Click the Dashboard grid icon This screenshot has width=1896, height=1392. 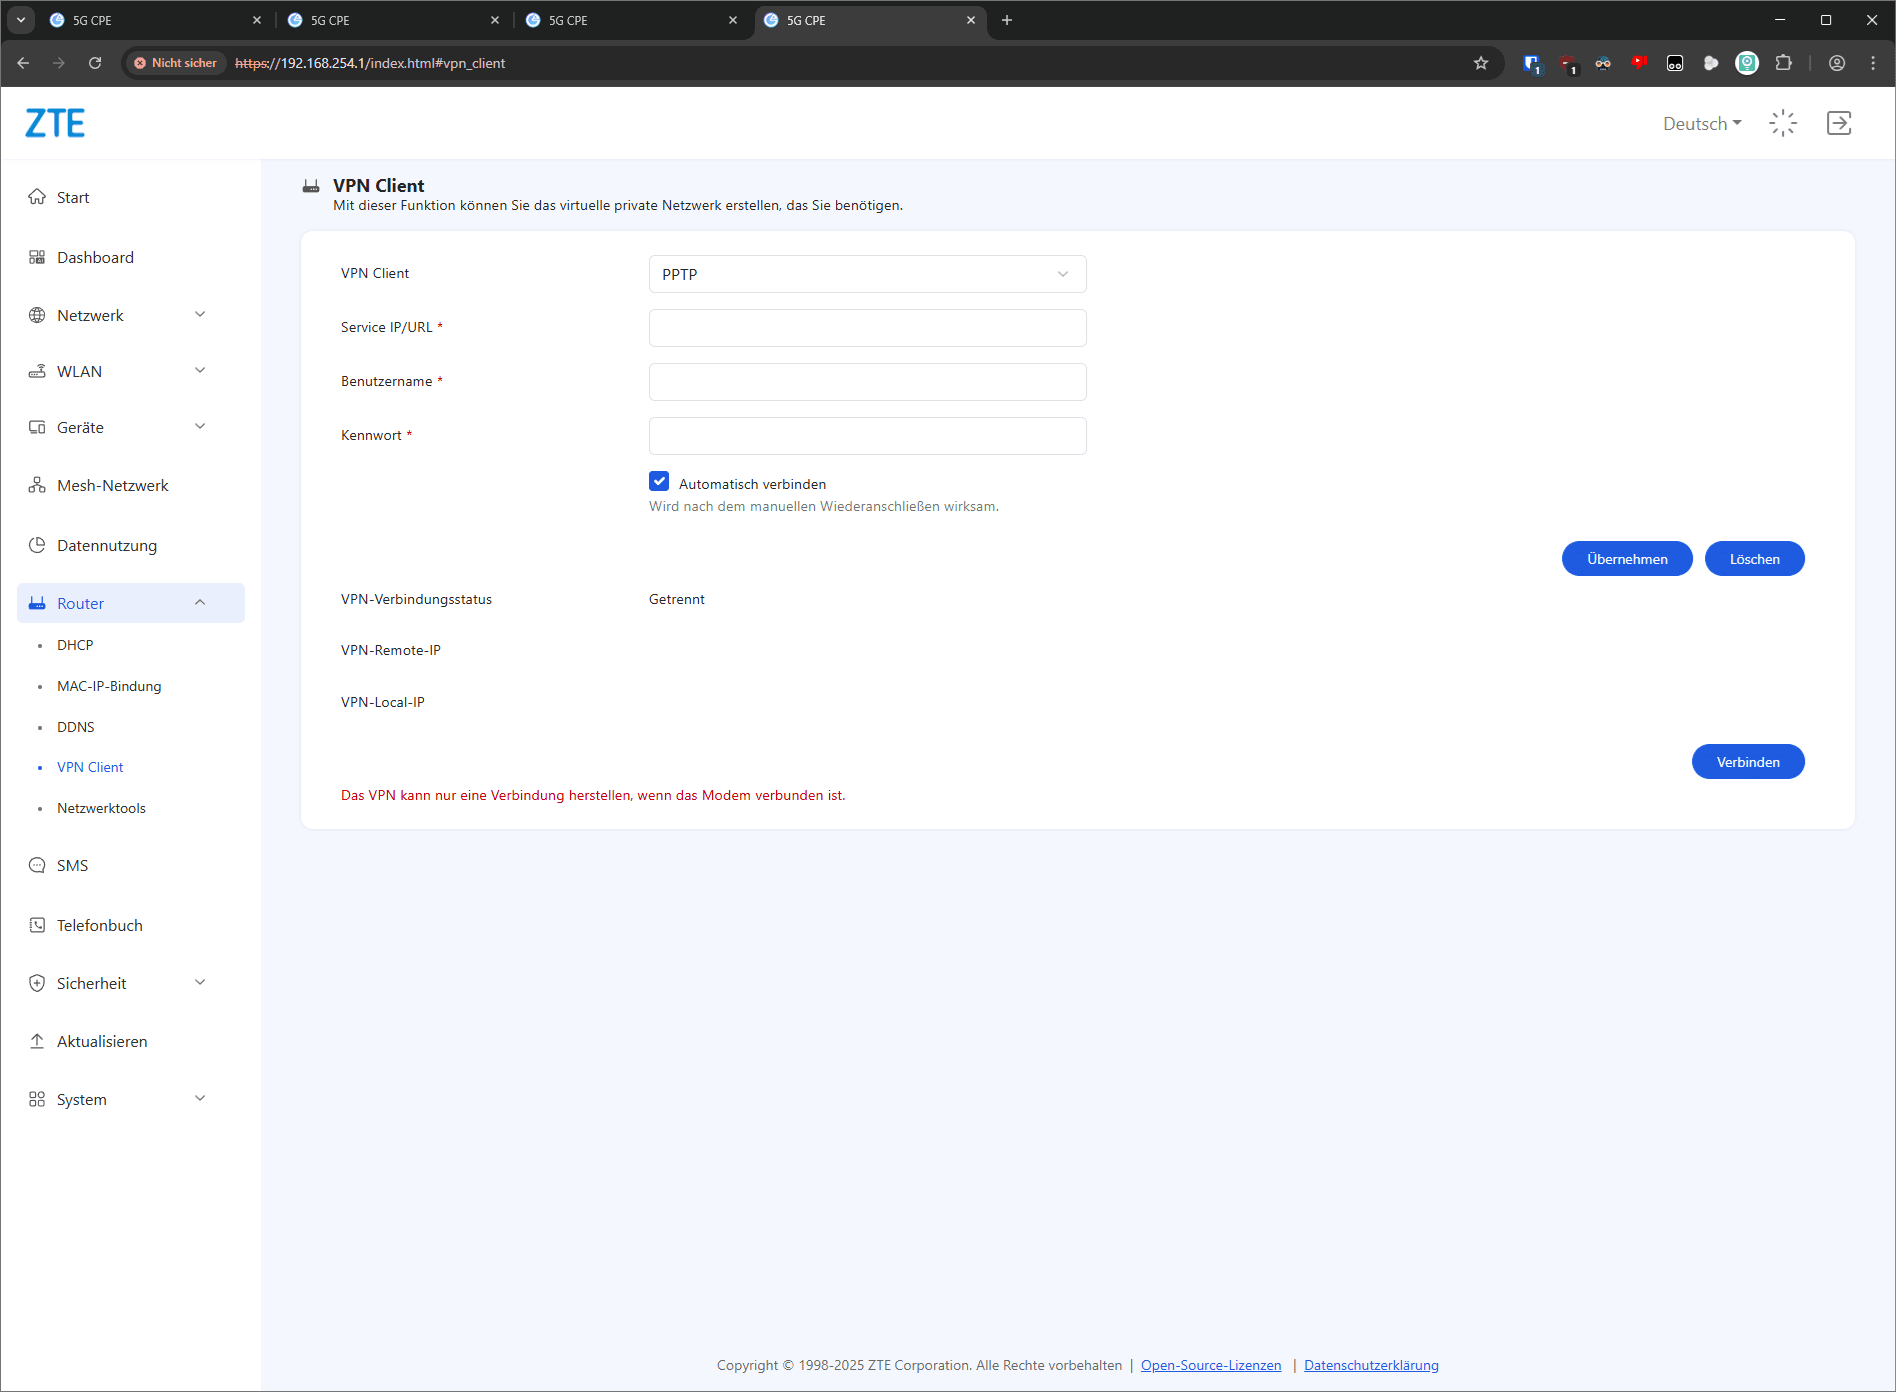point(37,257)
